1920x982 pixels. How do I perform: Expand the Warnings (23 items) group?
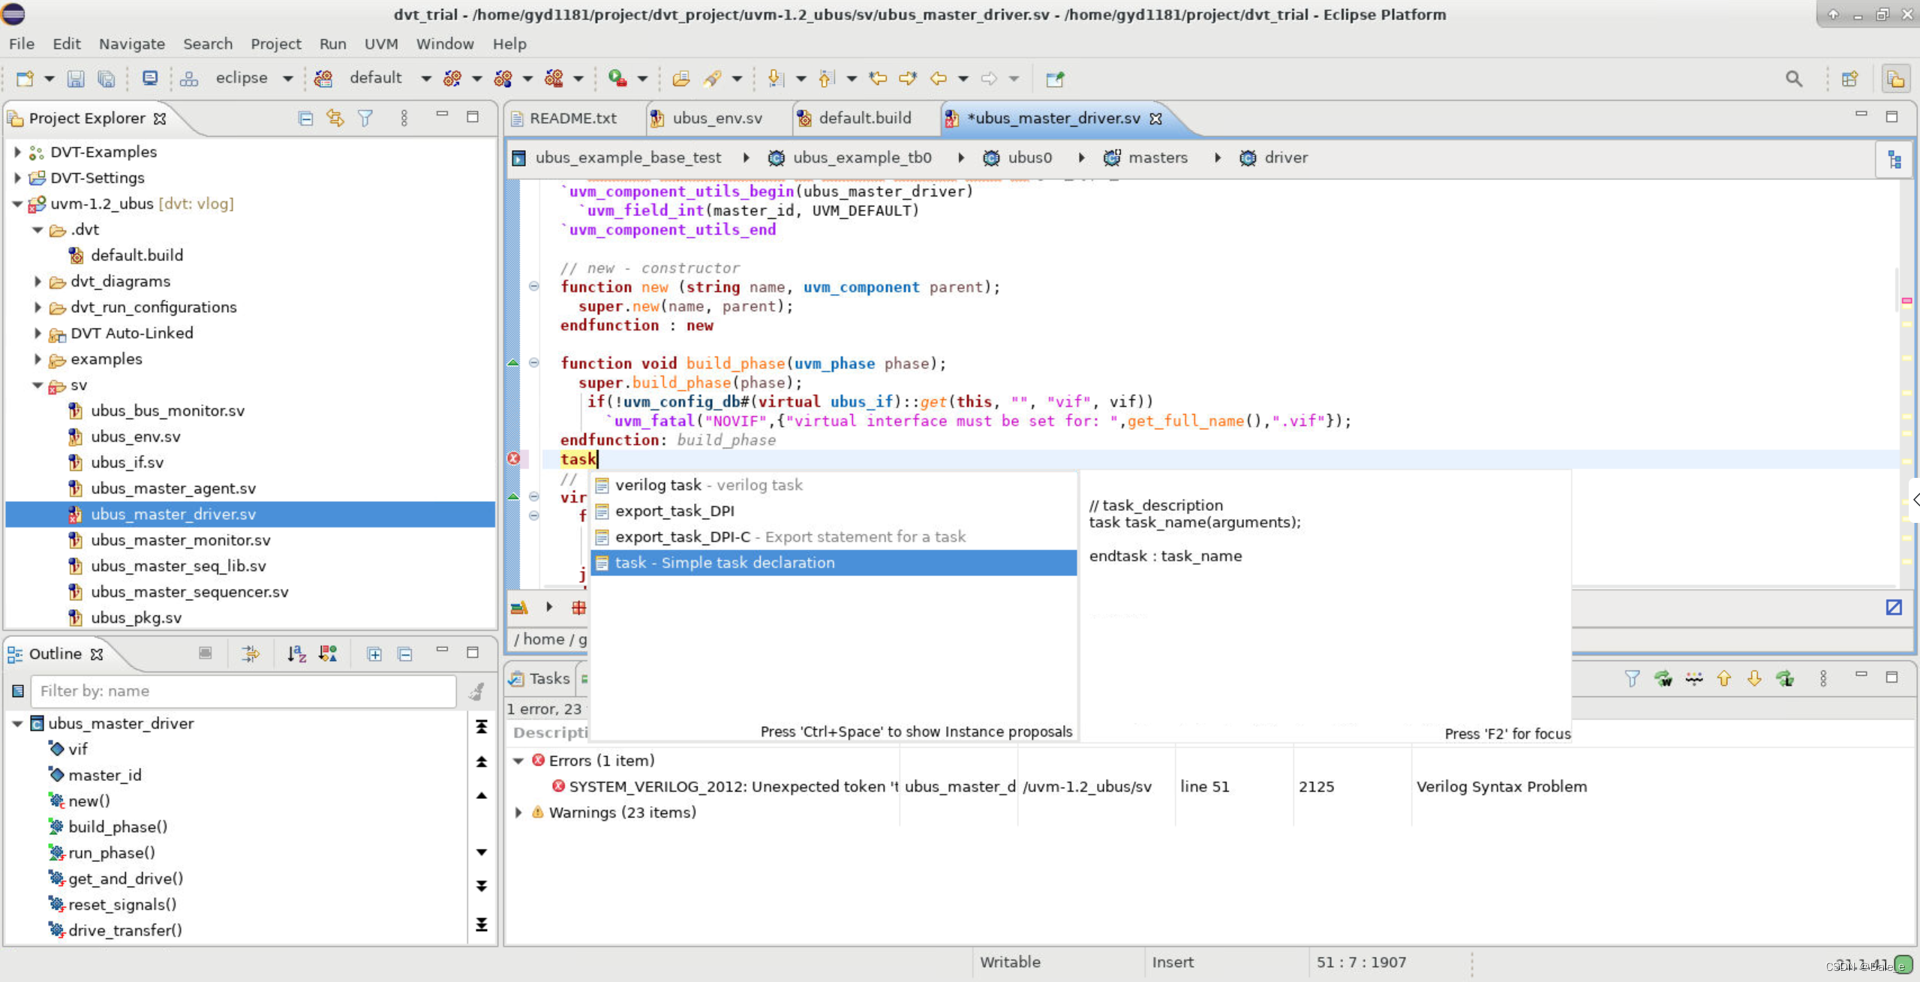518,812
